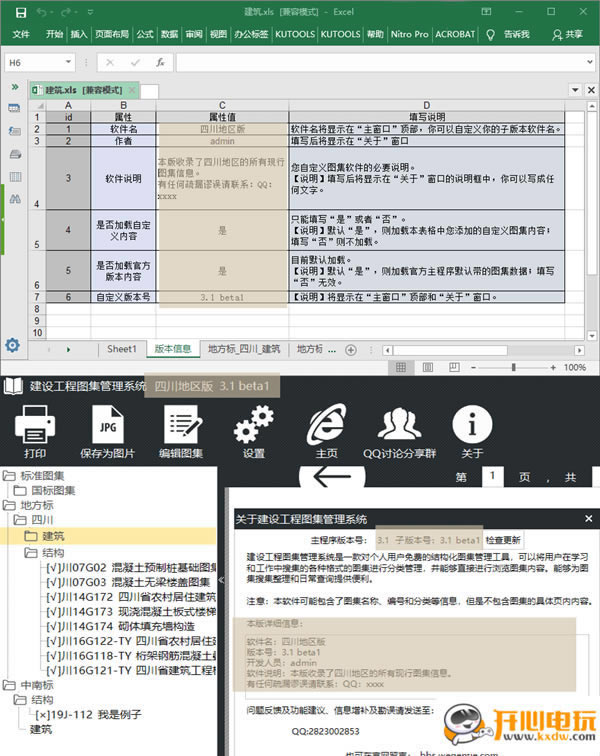Click the Excel save icon
Screen dimensions: 600x756
(x=21, y=12)
